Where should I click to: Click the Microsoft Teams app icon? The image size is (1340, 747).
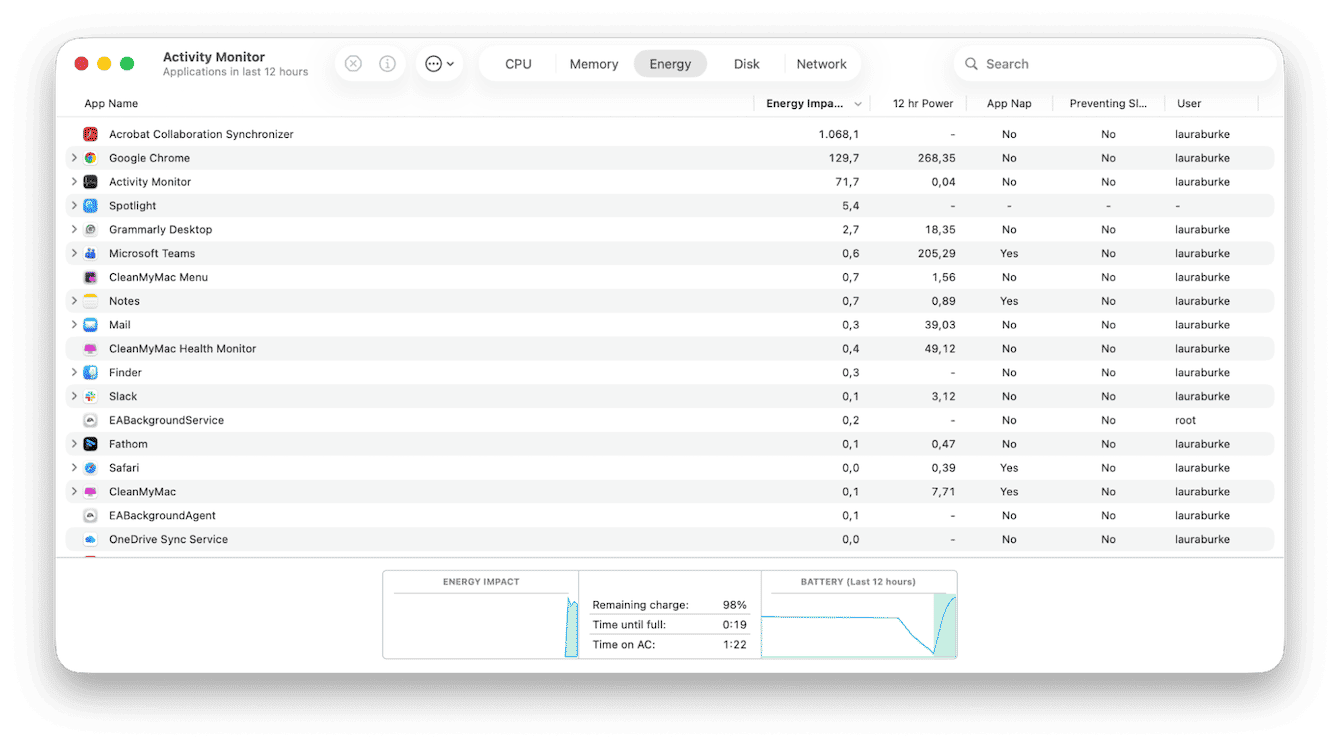click(x=90, y=253)
